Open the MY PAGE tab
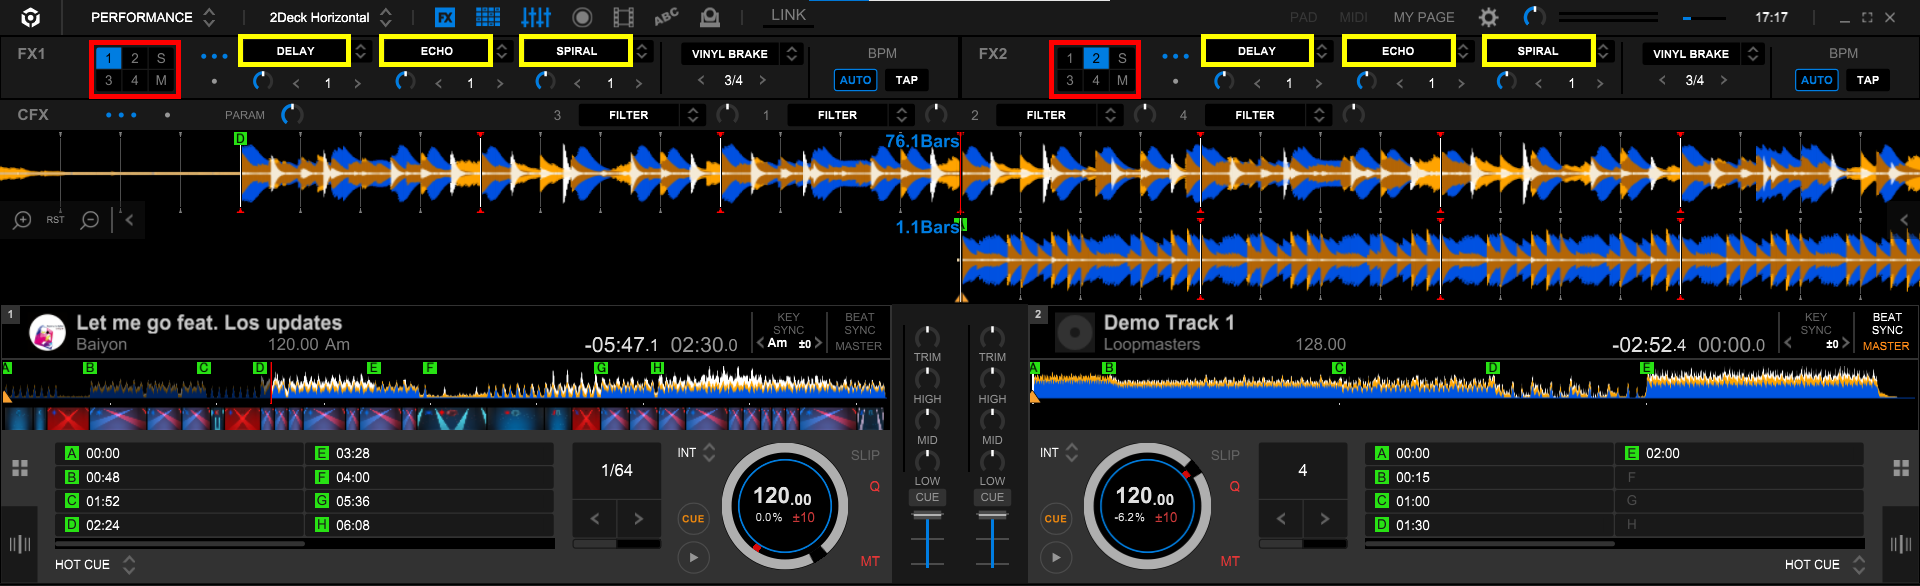The image size is (1920, 586). 1424,17
